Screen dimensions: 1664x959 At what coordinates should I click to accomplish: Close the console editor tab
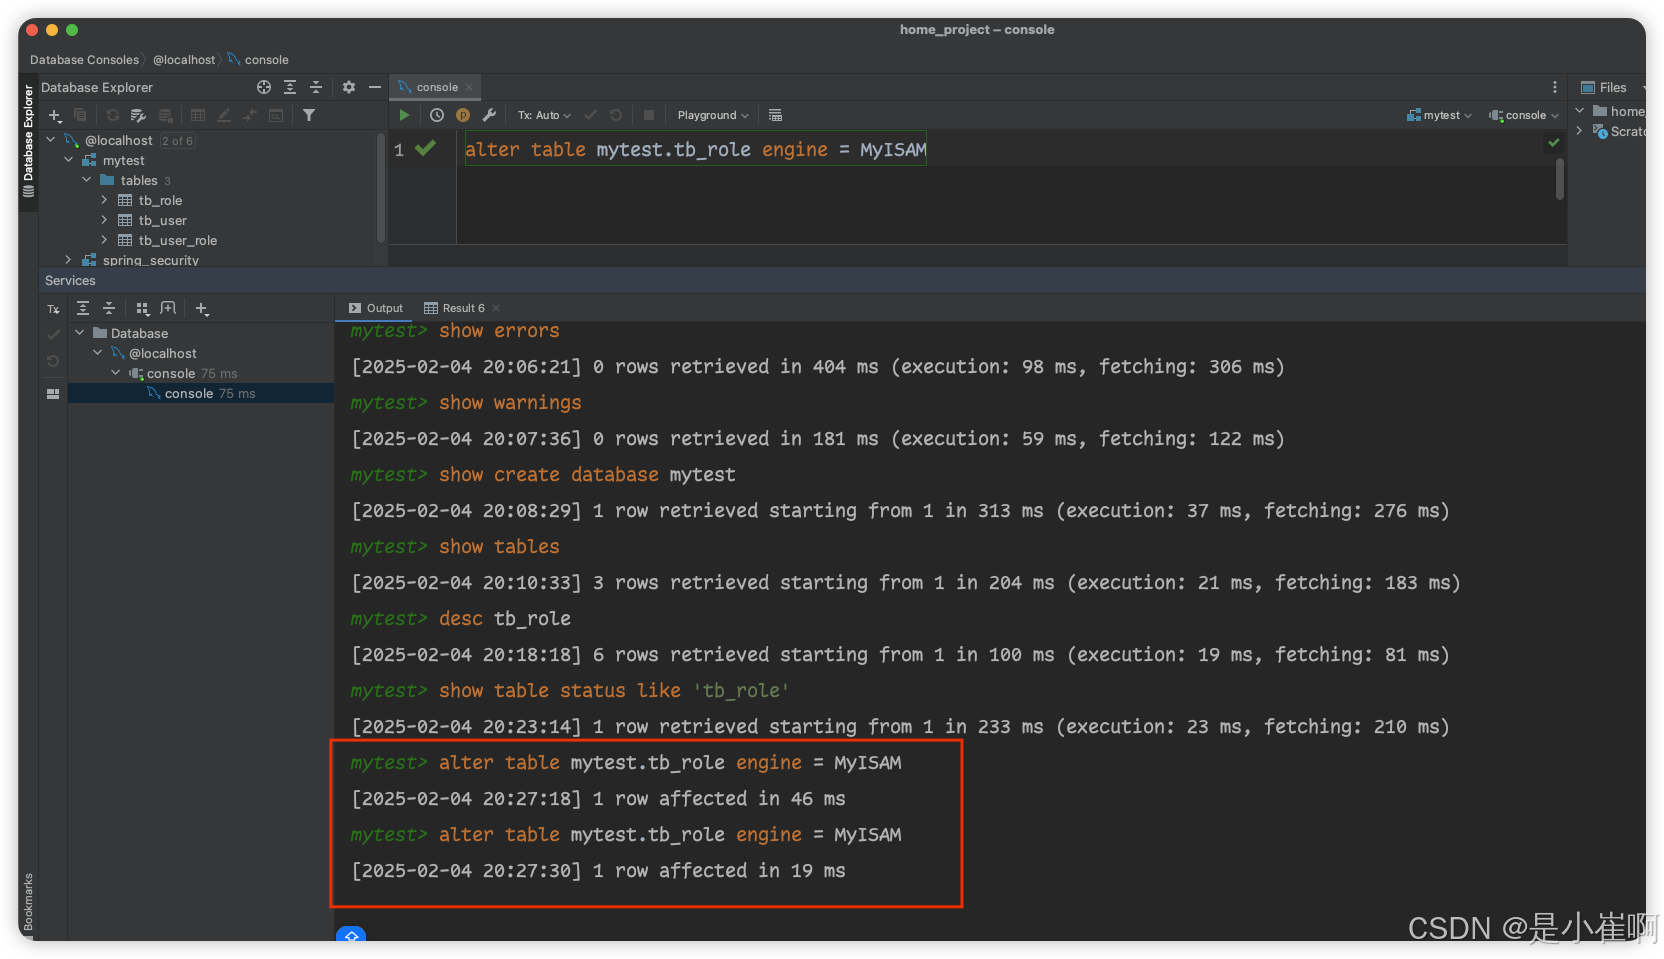pos(469,87)
